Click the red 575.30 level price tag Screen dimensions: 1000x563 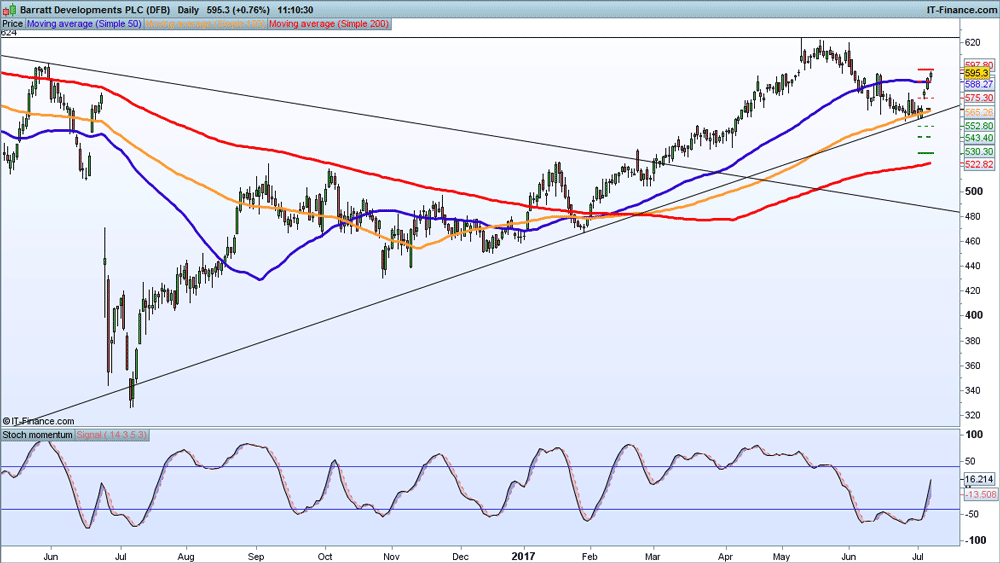pyautogui.click(x=978, y=98)
